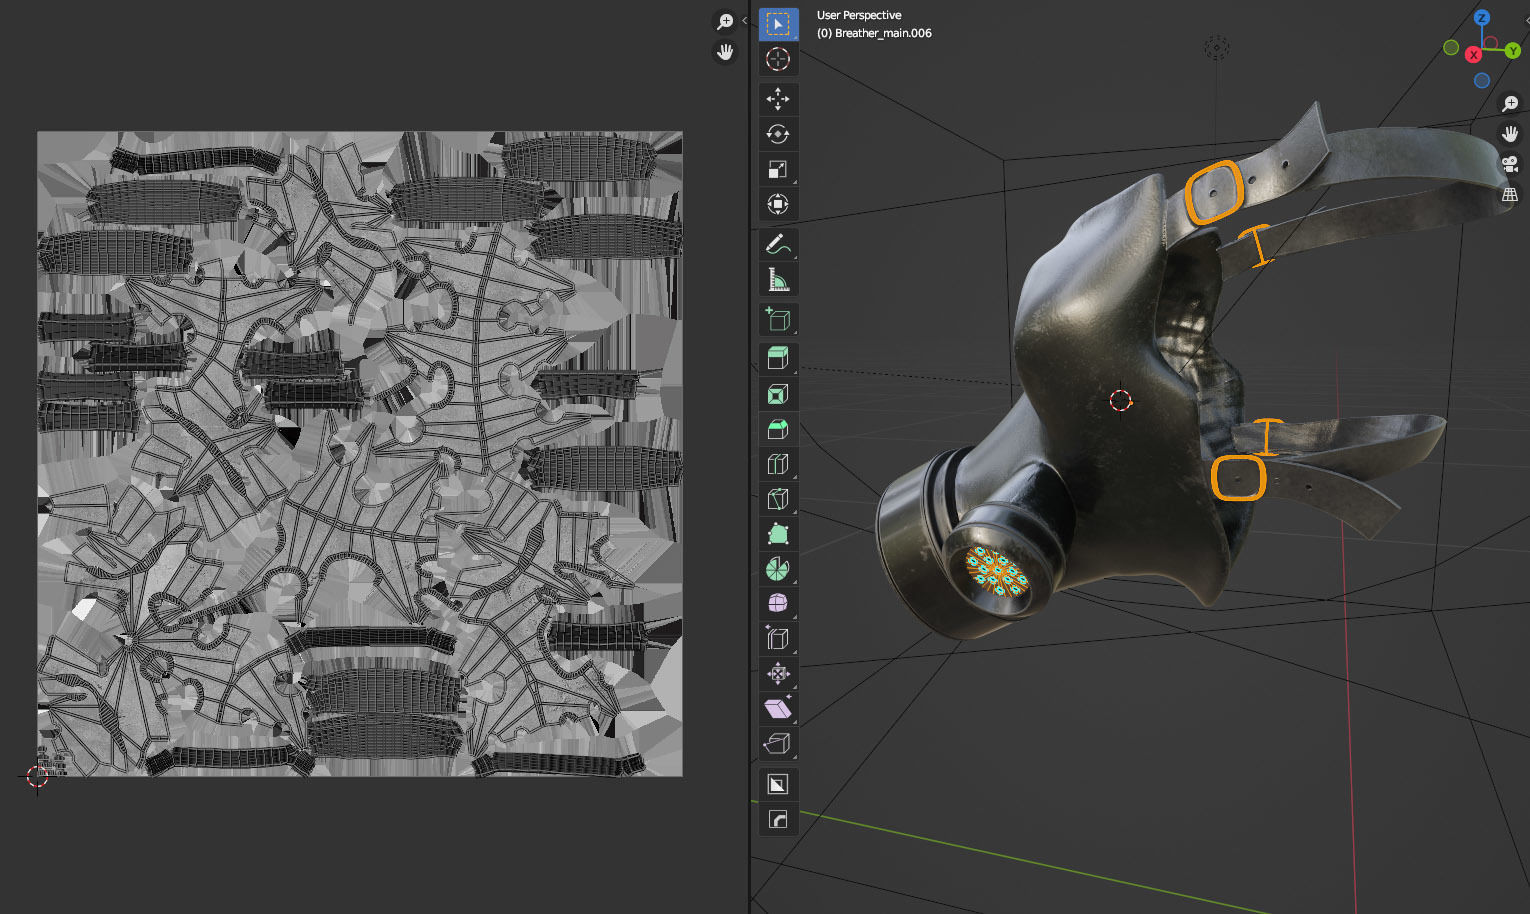Toggle camera view in 3D viewport
This screenshot has width=1530, height=914.
coord(1510,164)
